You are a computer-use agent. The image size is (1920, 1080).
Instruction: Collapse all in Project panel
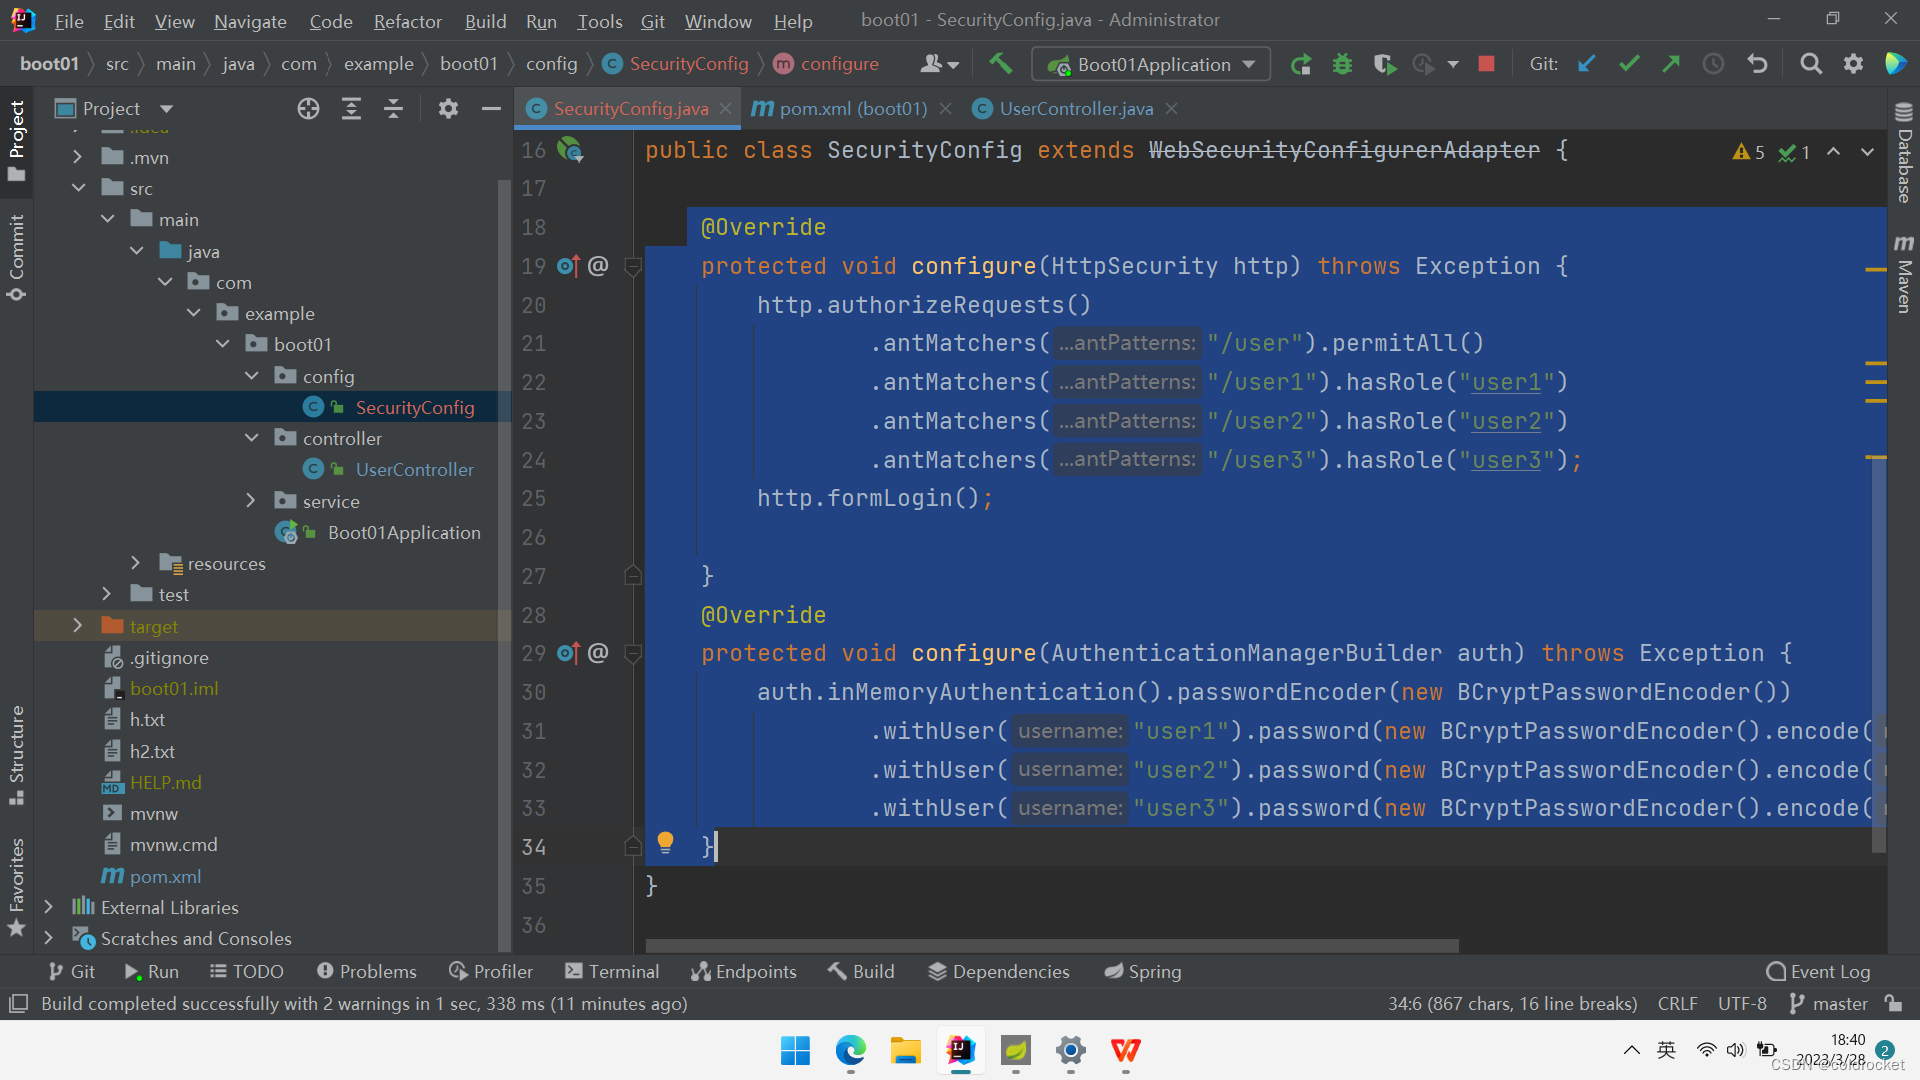pyautogui.click(x=393, y=109)
